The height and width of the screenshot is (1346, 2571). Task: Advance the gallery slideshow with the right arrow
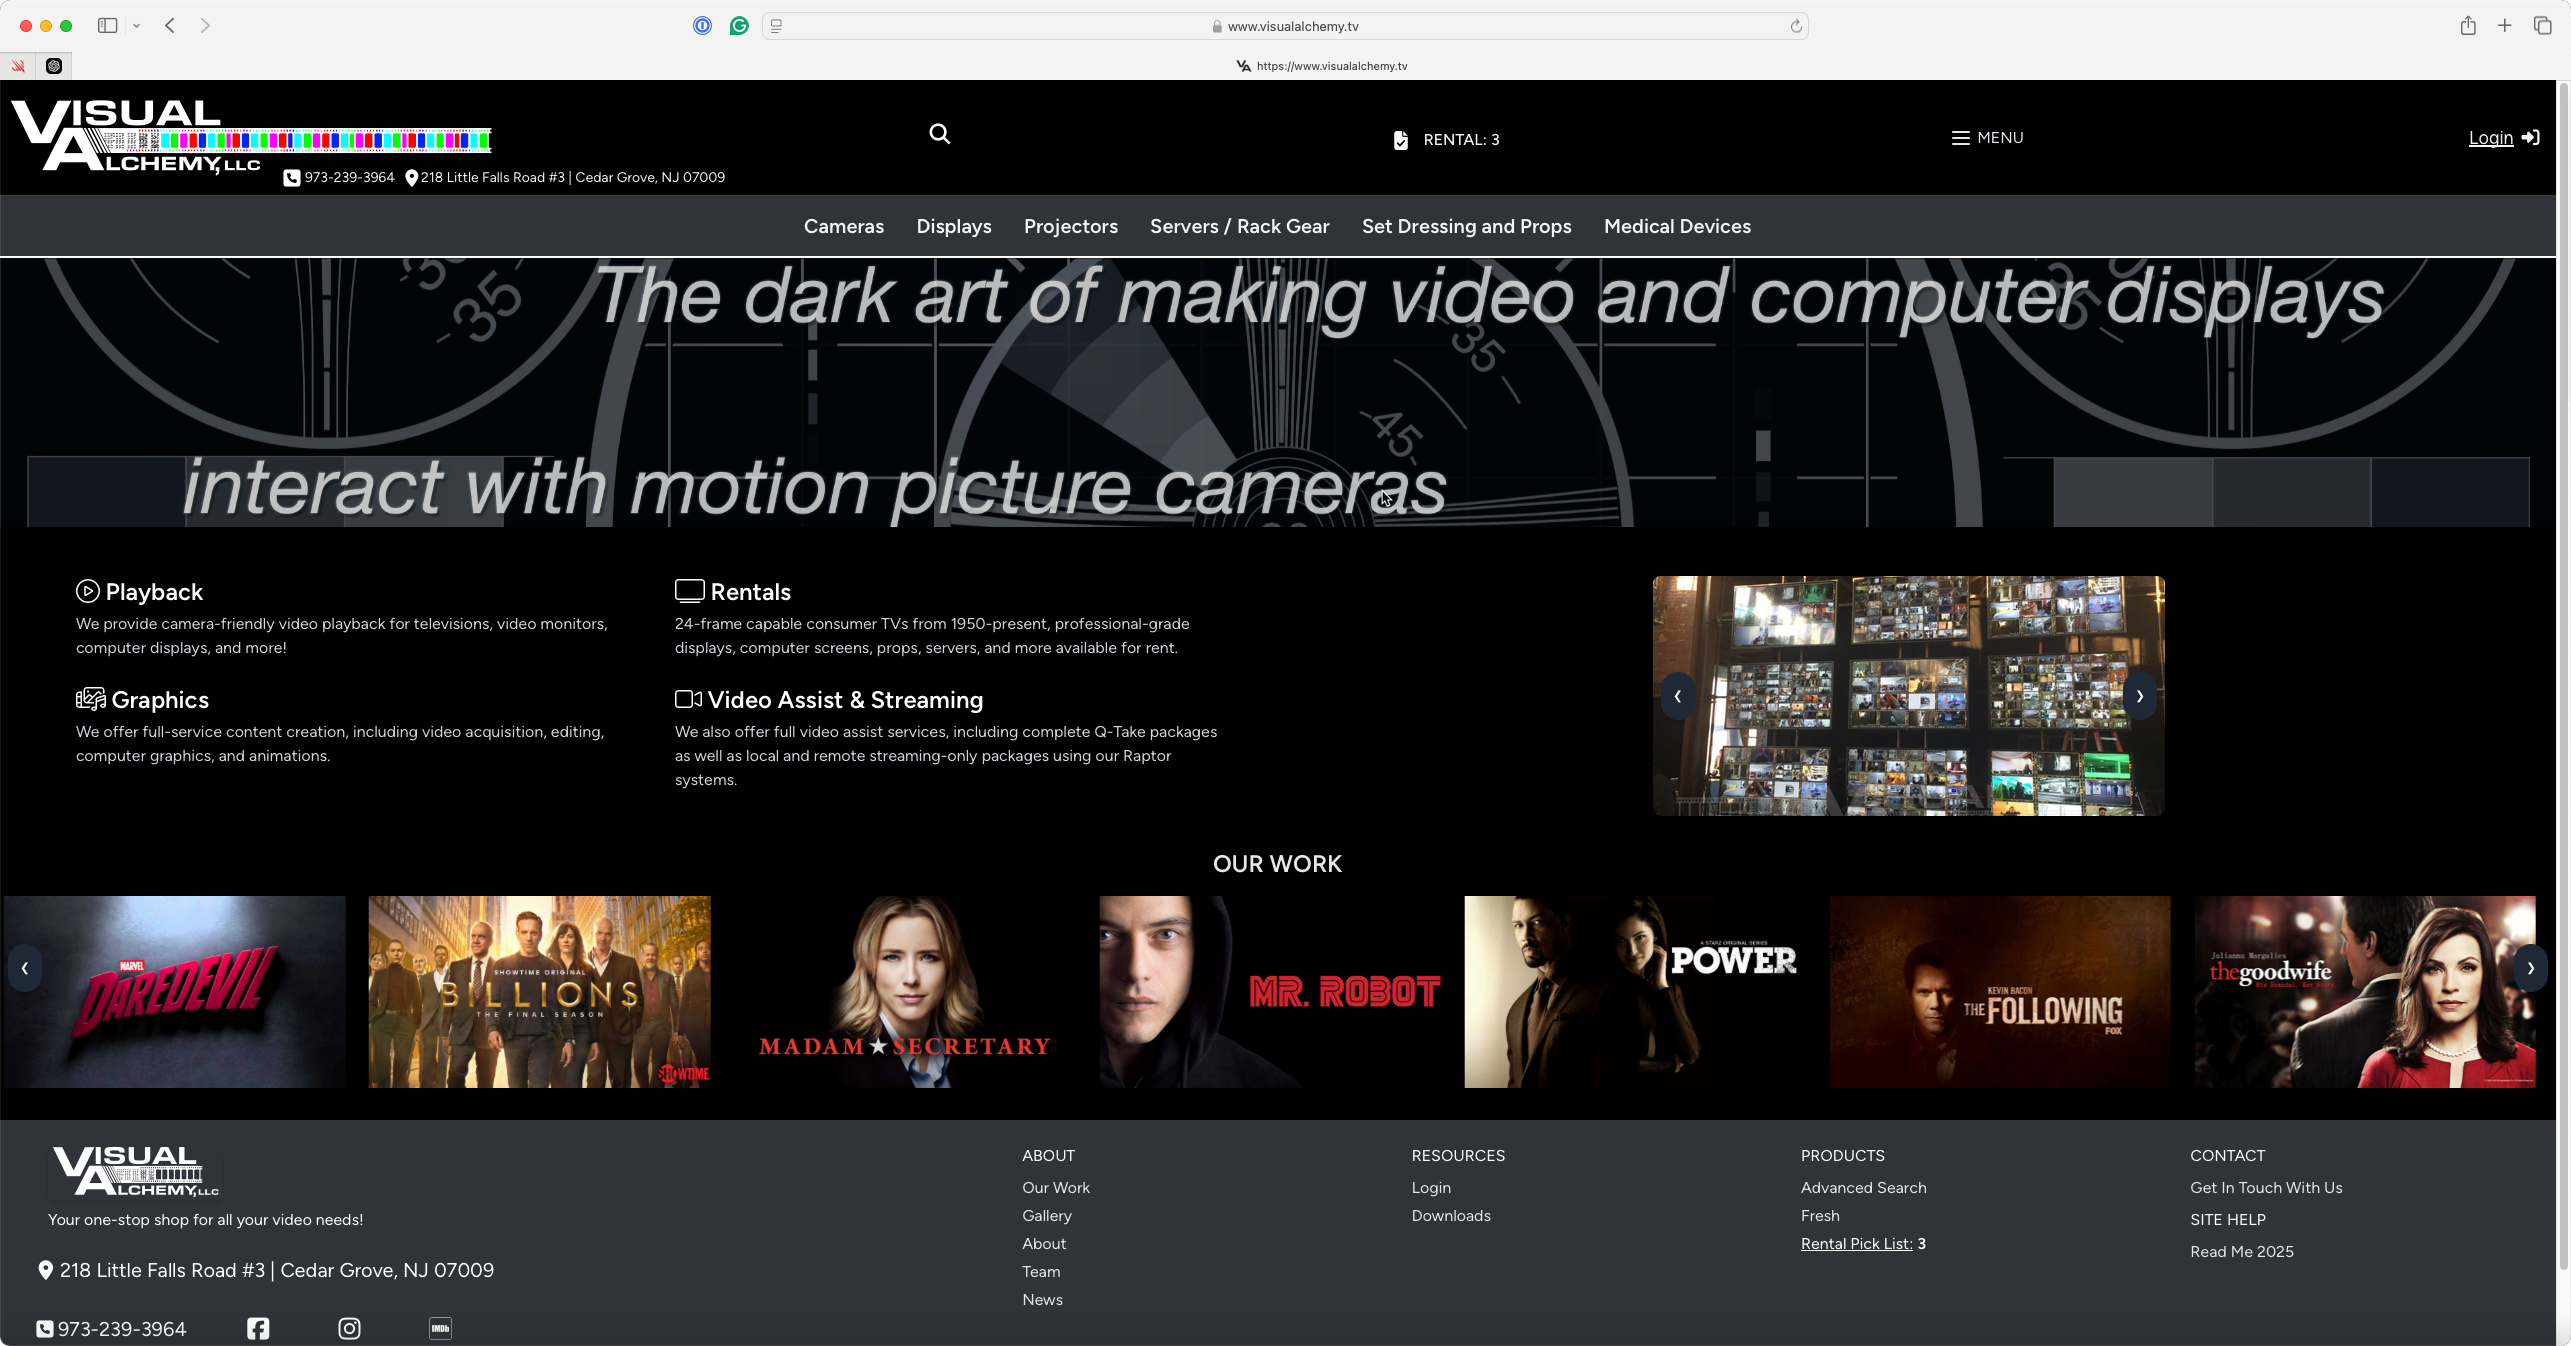2139,696
